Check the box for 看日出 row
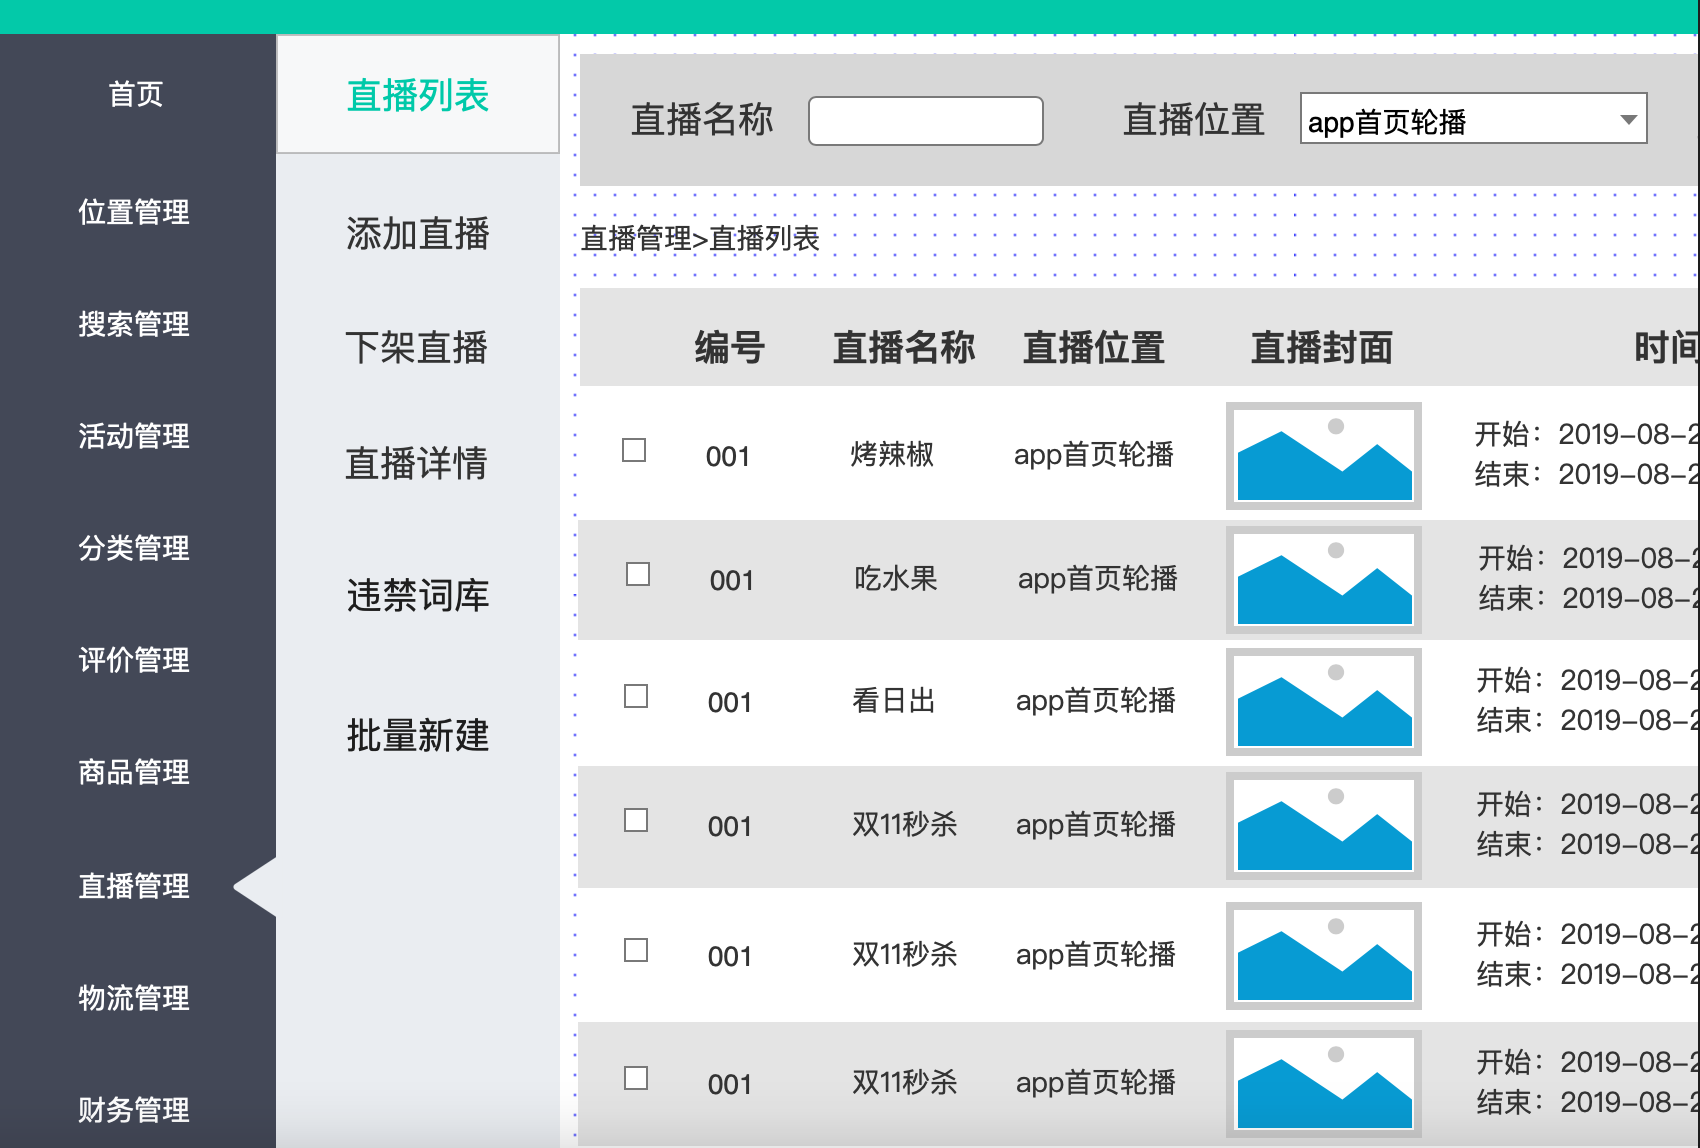The height and width of the screenshot is (1148, 1700). pos(636,696)
